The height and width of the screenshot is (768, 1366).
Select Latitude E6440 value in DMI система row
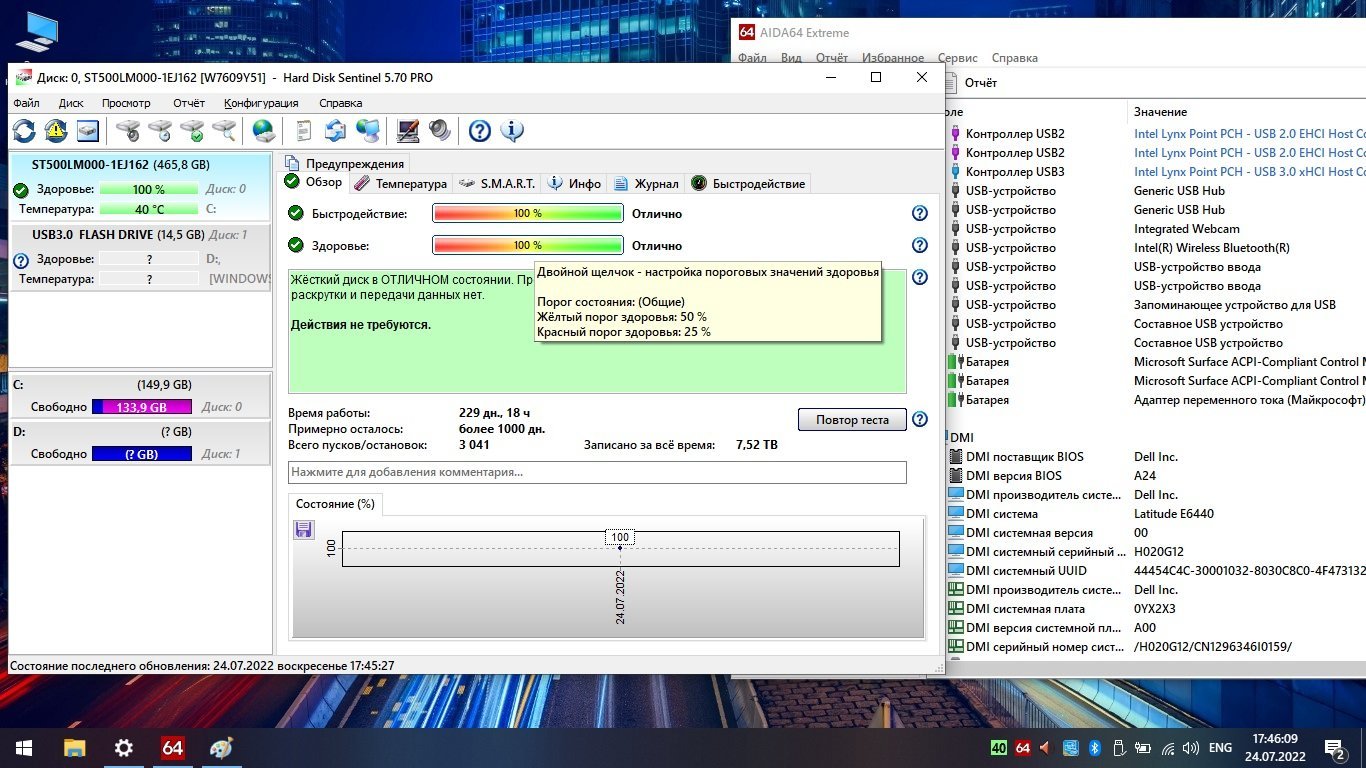pos(1176,514)
